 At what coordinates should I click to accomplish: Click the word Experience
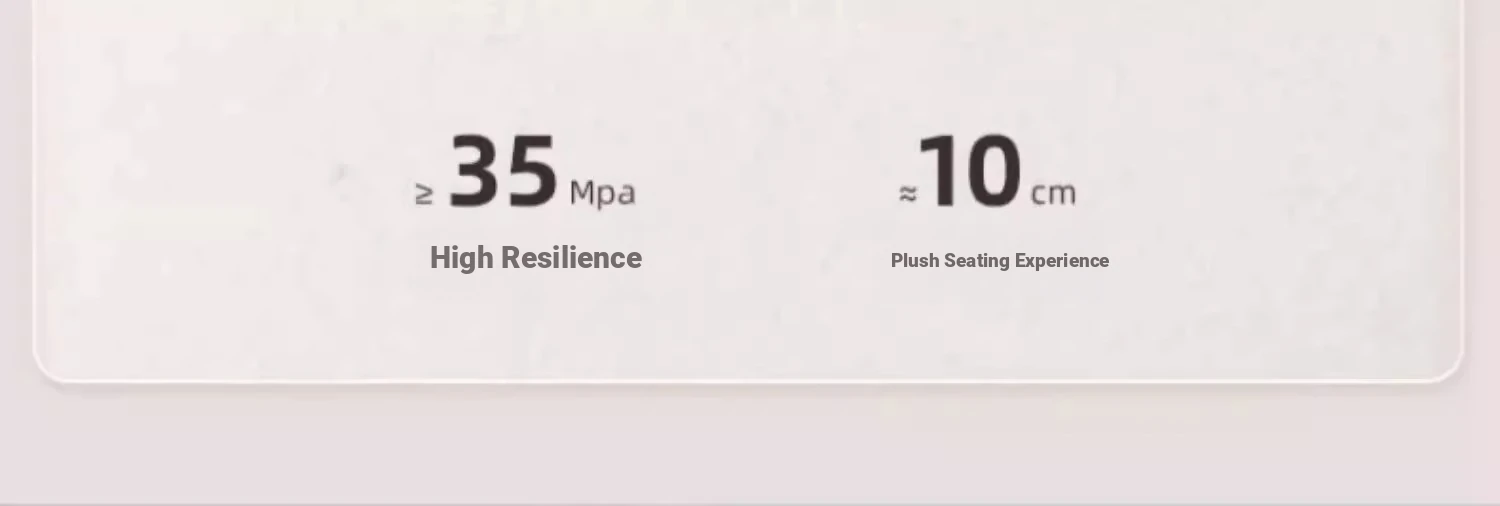point(1062,261)
